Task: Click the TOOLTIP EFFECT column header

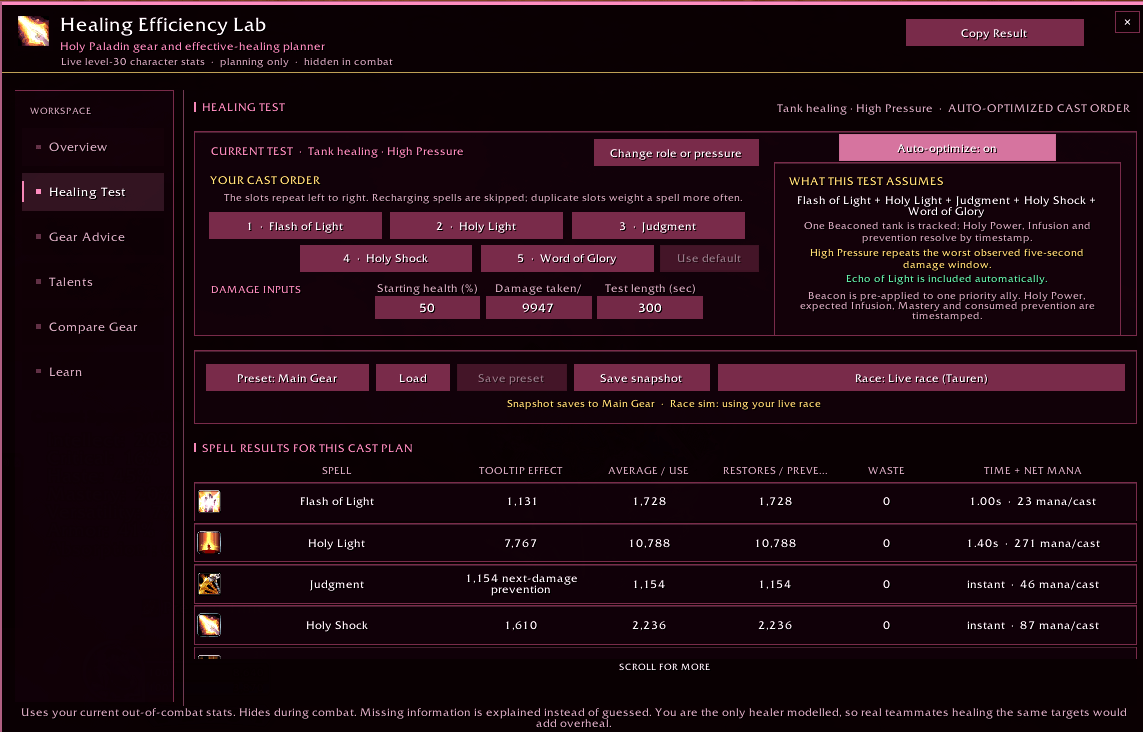Action: [x=520, y=470]
